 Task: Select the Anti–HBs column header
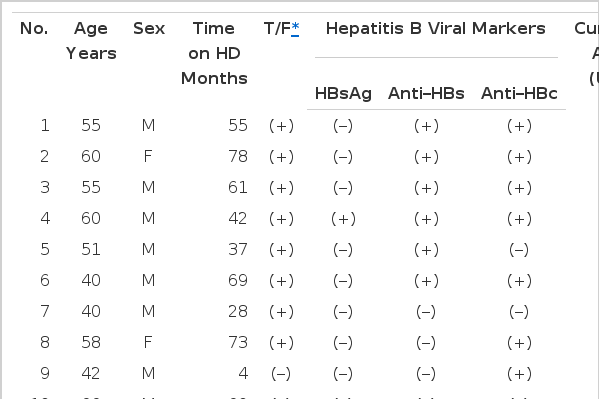coord(426,94)
